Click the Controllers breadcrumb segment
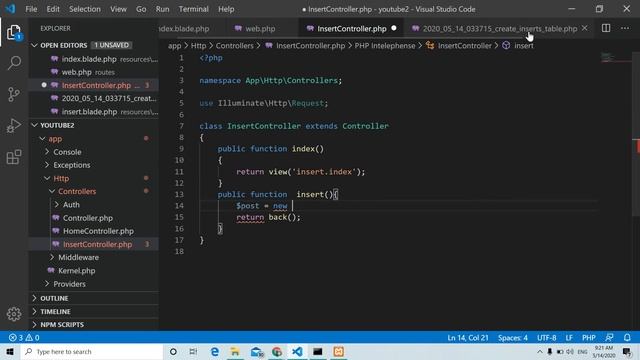The image size is (640, 360). click(x=234, y=45)
